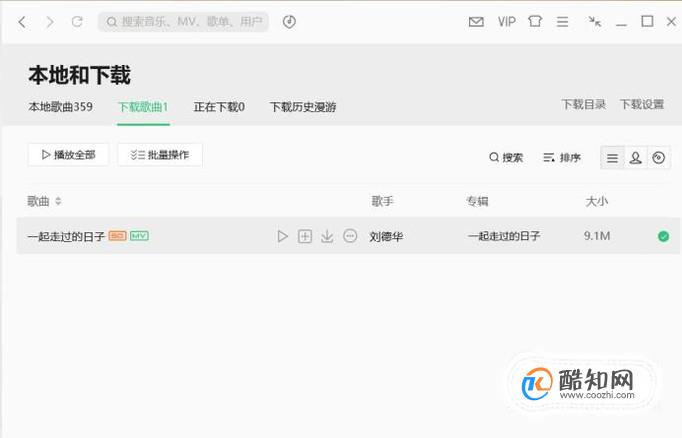Go back with the left arrow

click(x=22, y=22)
